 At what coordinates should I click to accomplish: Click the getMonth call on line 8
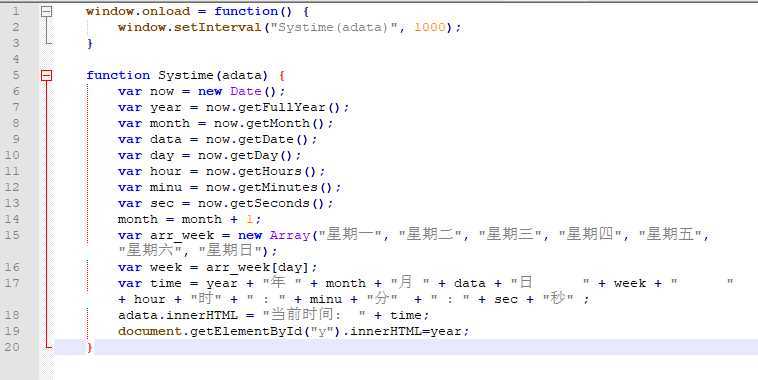277,123
